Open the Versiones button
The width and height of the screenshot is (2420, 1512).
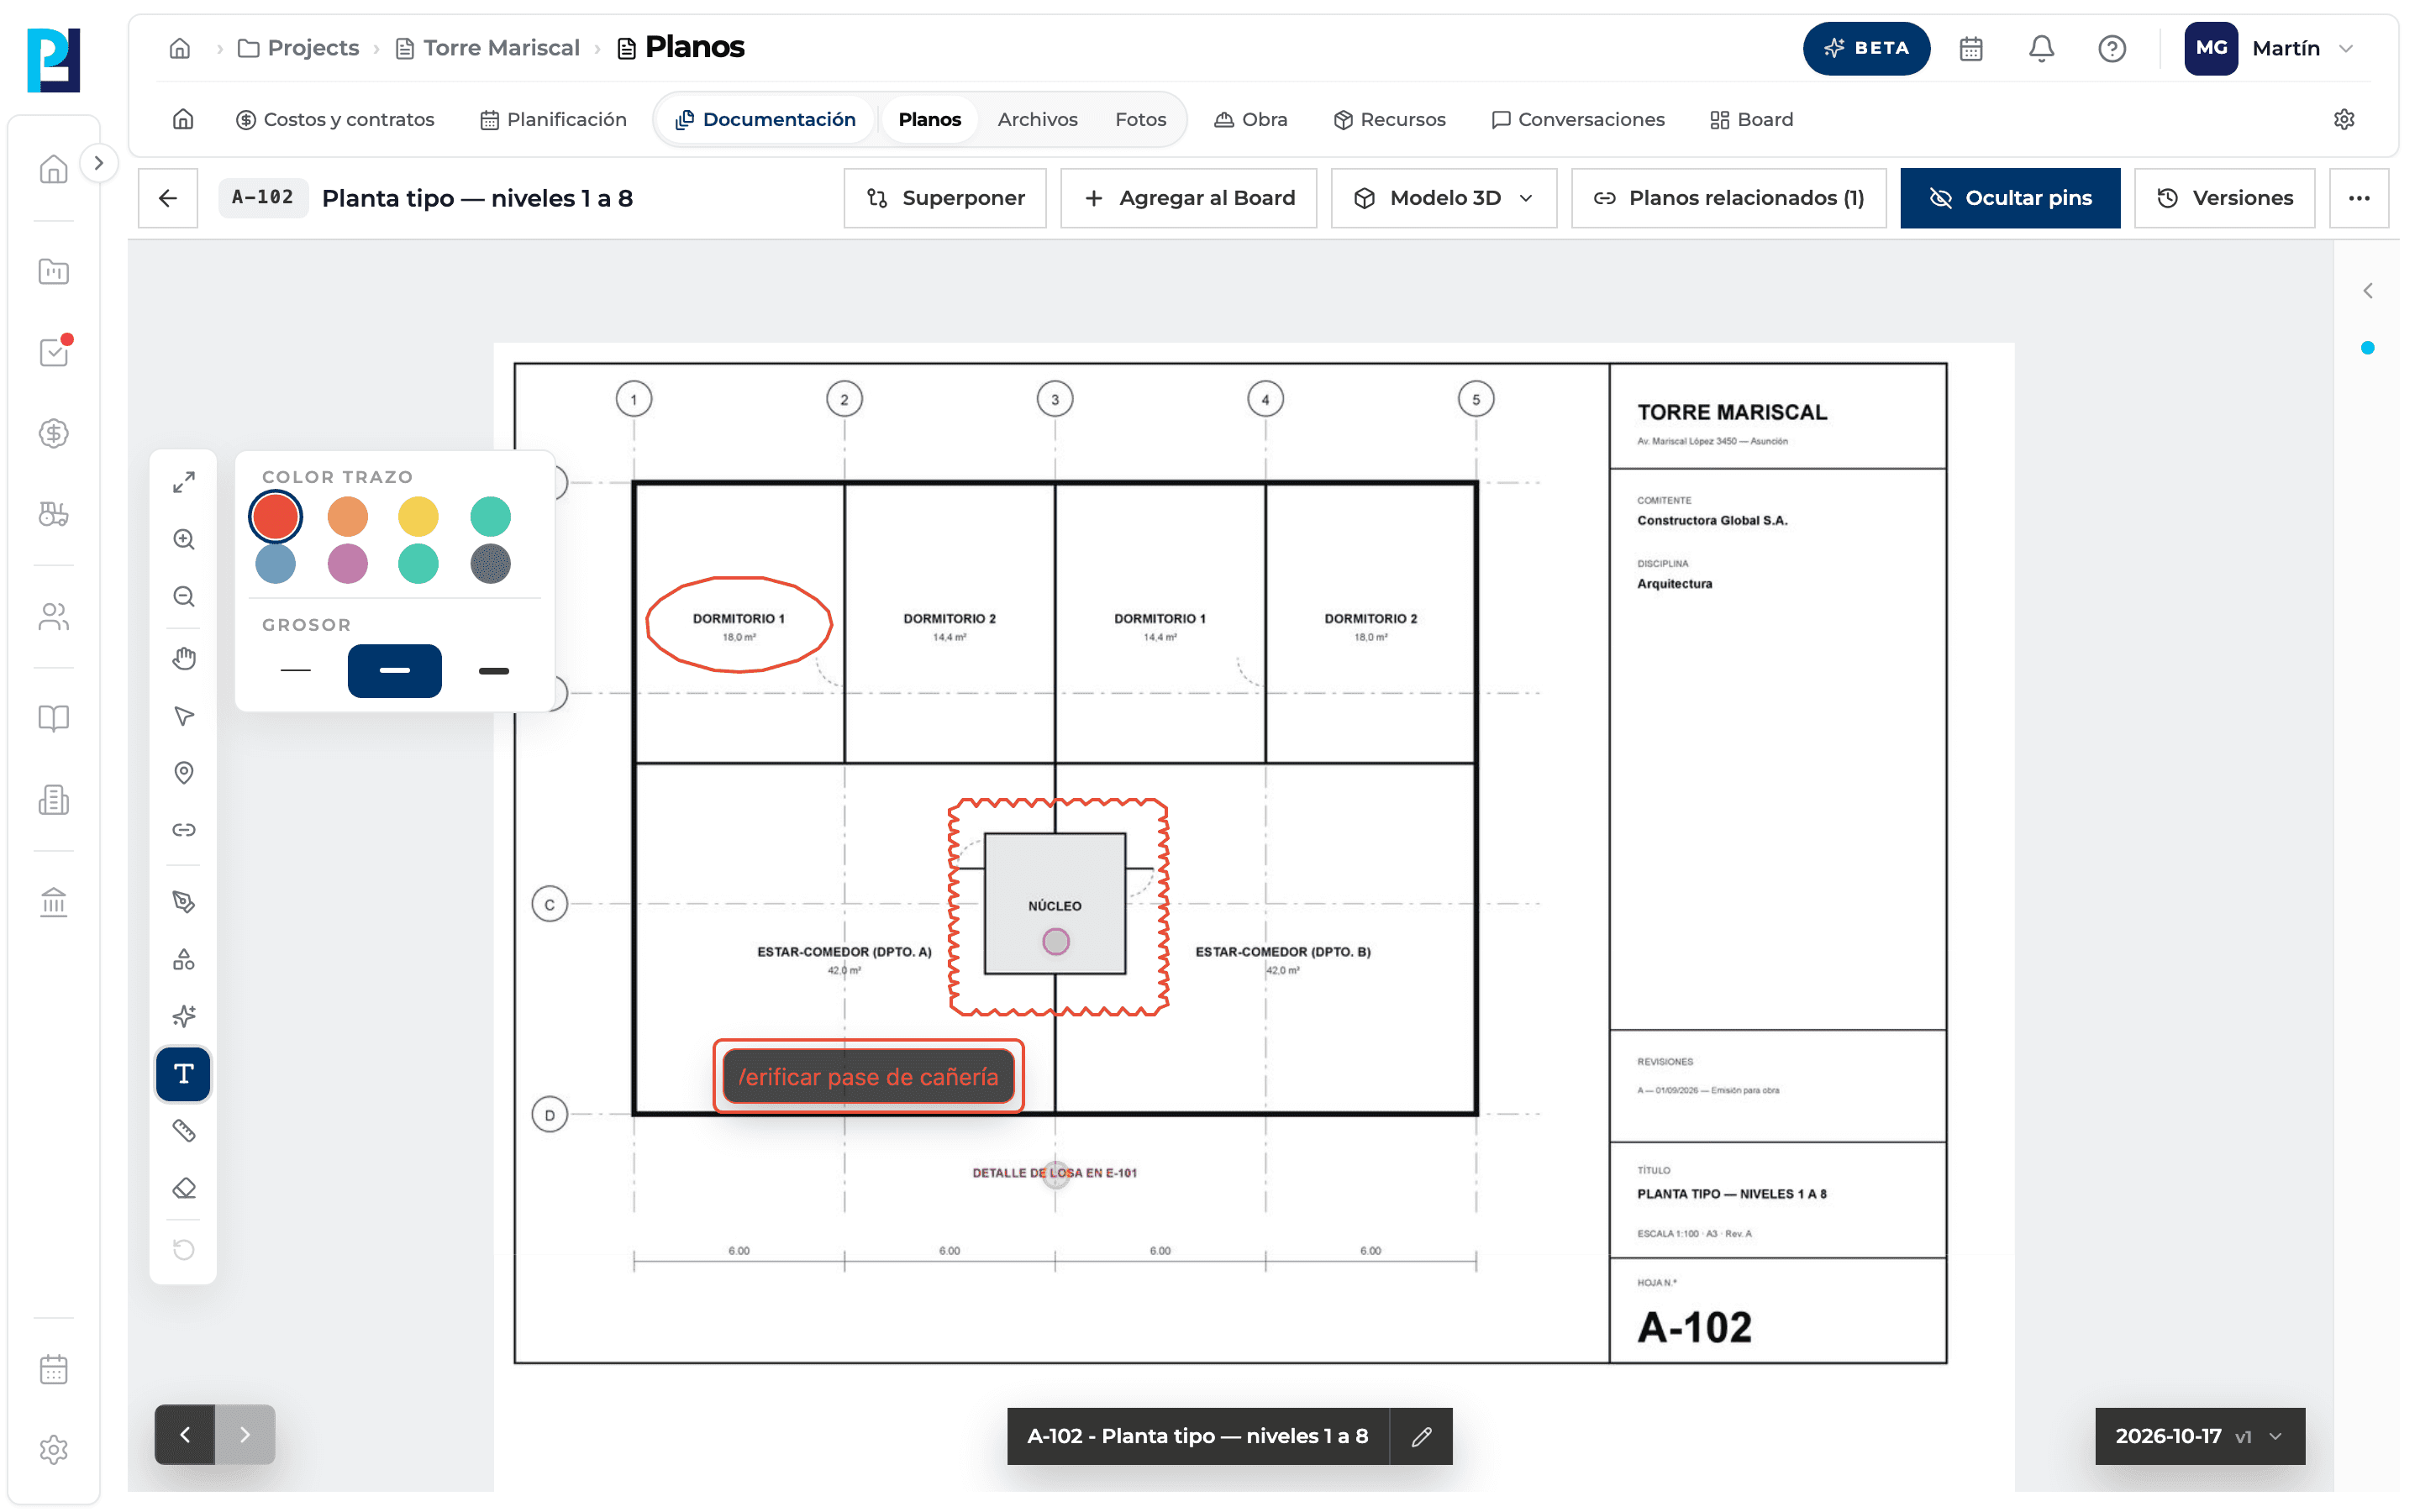pos(2224,198)
